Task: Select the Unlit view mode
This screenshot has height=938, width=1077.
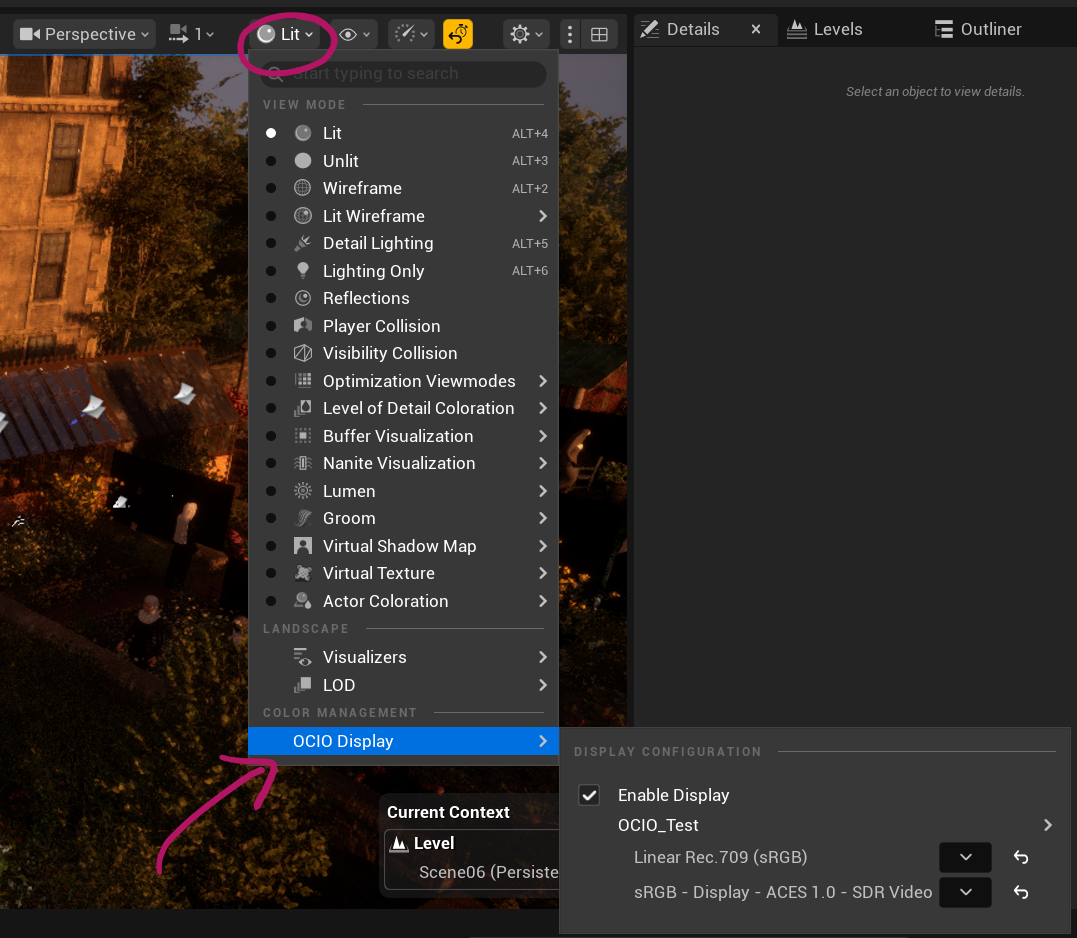Action: (340, 161)
